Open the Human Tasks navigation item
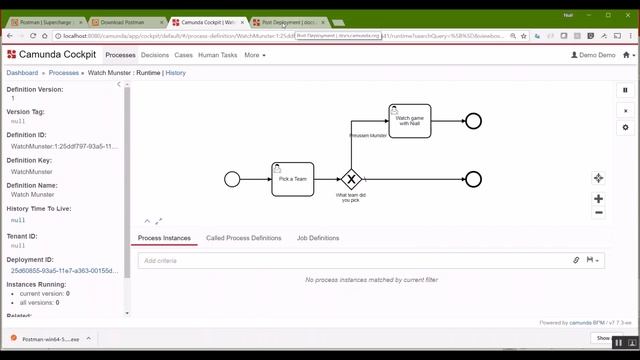 tap(218, 55)
